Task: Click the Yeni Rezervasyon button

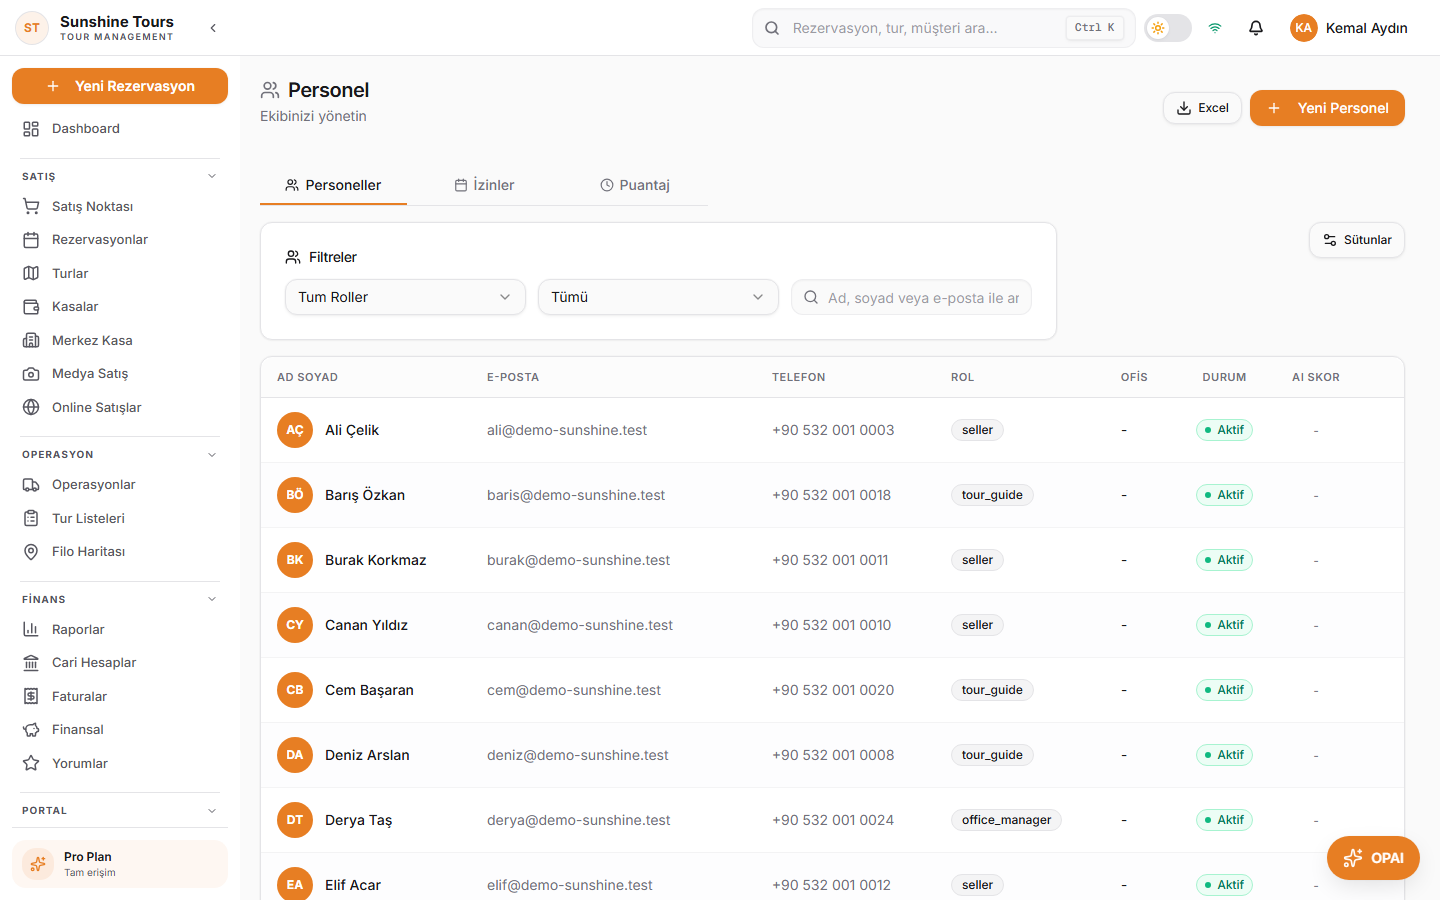Action: tap(120, 86)
